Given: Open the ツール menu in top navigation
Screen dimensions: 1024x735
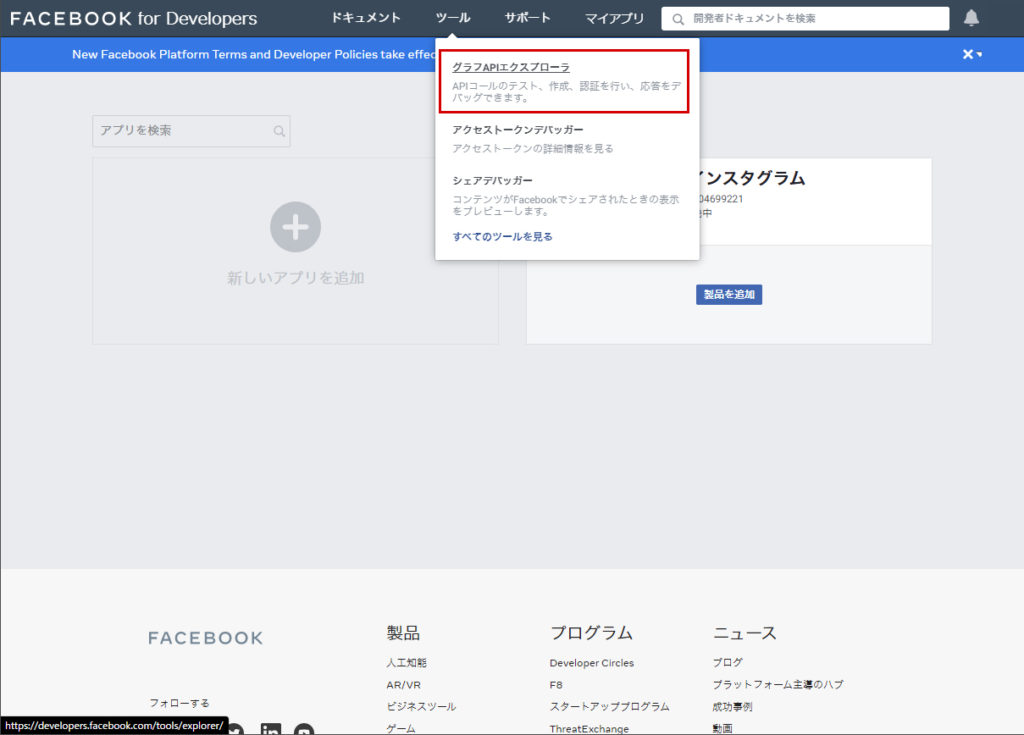Looking at the screenshot, I should 453,18.
